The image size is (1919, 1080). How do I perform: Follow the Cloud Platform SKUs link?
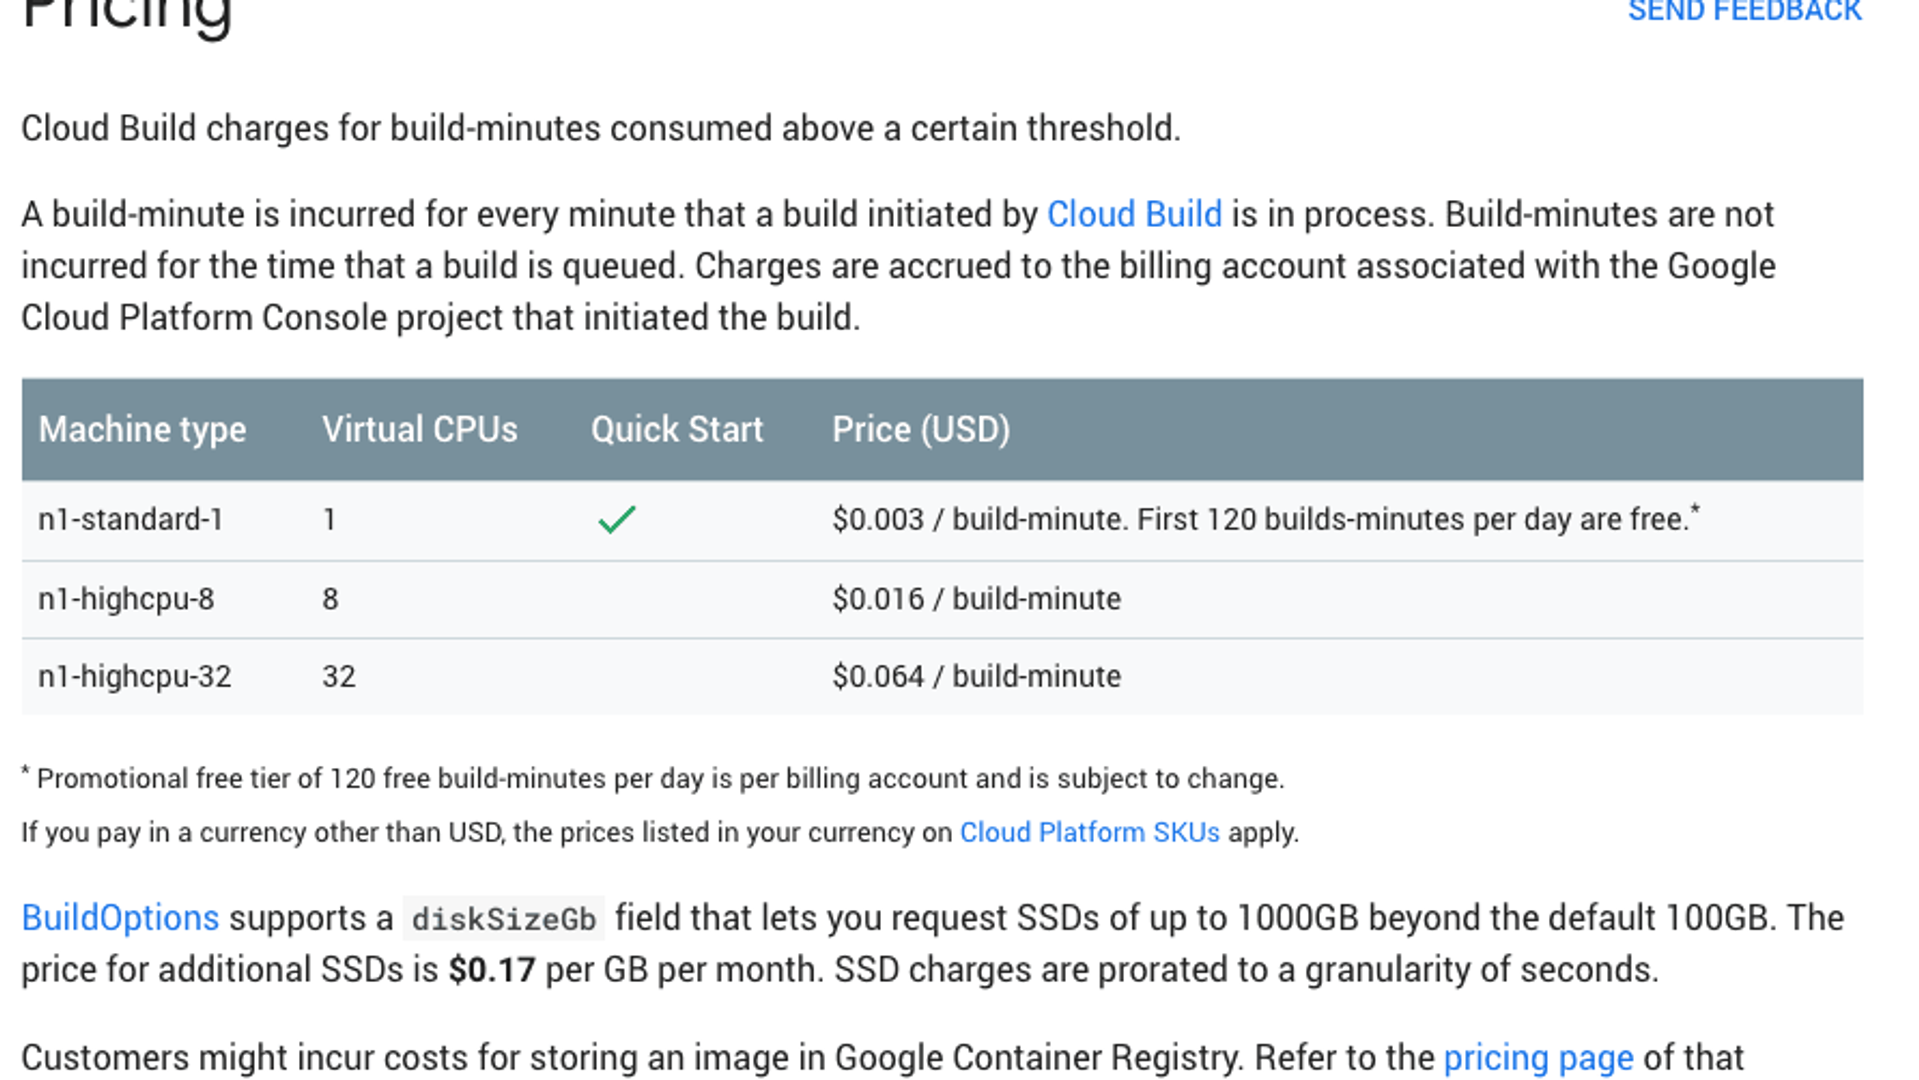click(x=1089, y=832)
